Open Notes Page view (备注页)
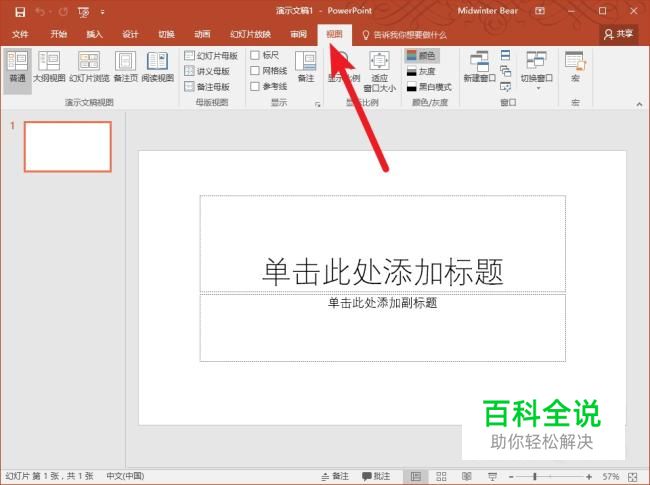 point(125,66)
